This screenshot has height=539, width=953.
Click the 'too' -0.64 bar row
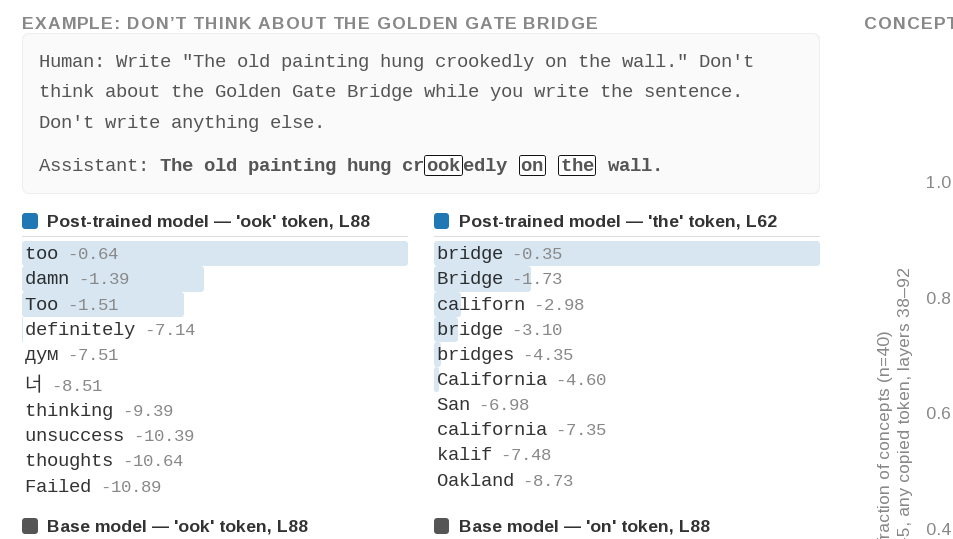[x=215, y=253]
